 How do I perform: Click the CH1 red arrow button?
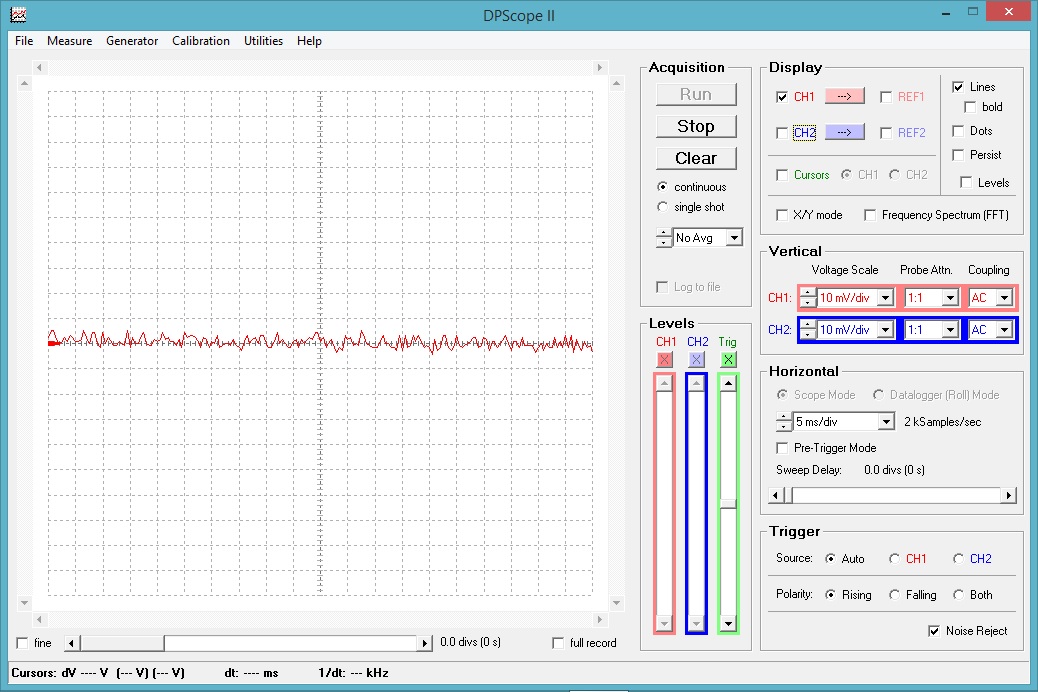(844, 96)
